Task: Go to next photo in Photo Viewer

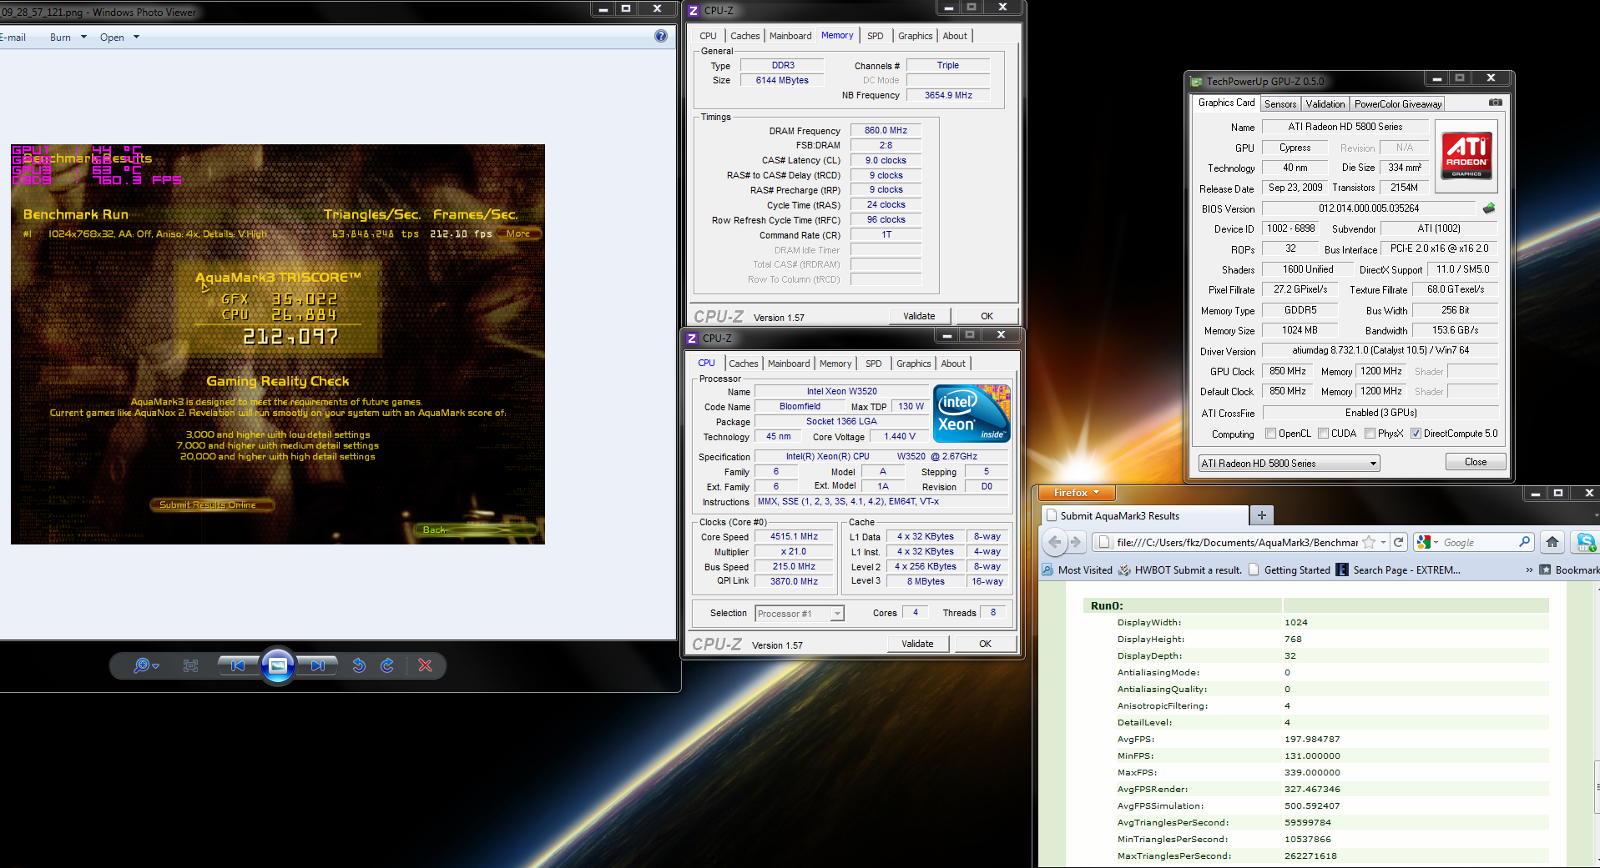Action: click(x=317, y=665)
